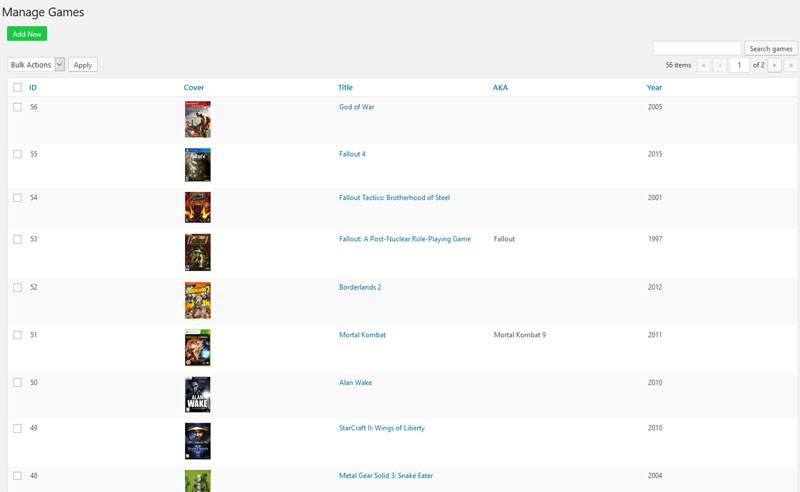Image resolution: width=800 pixels, height=492 pixels.
Task: Click the year 2004 cell
Action: point(655,476)
